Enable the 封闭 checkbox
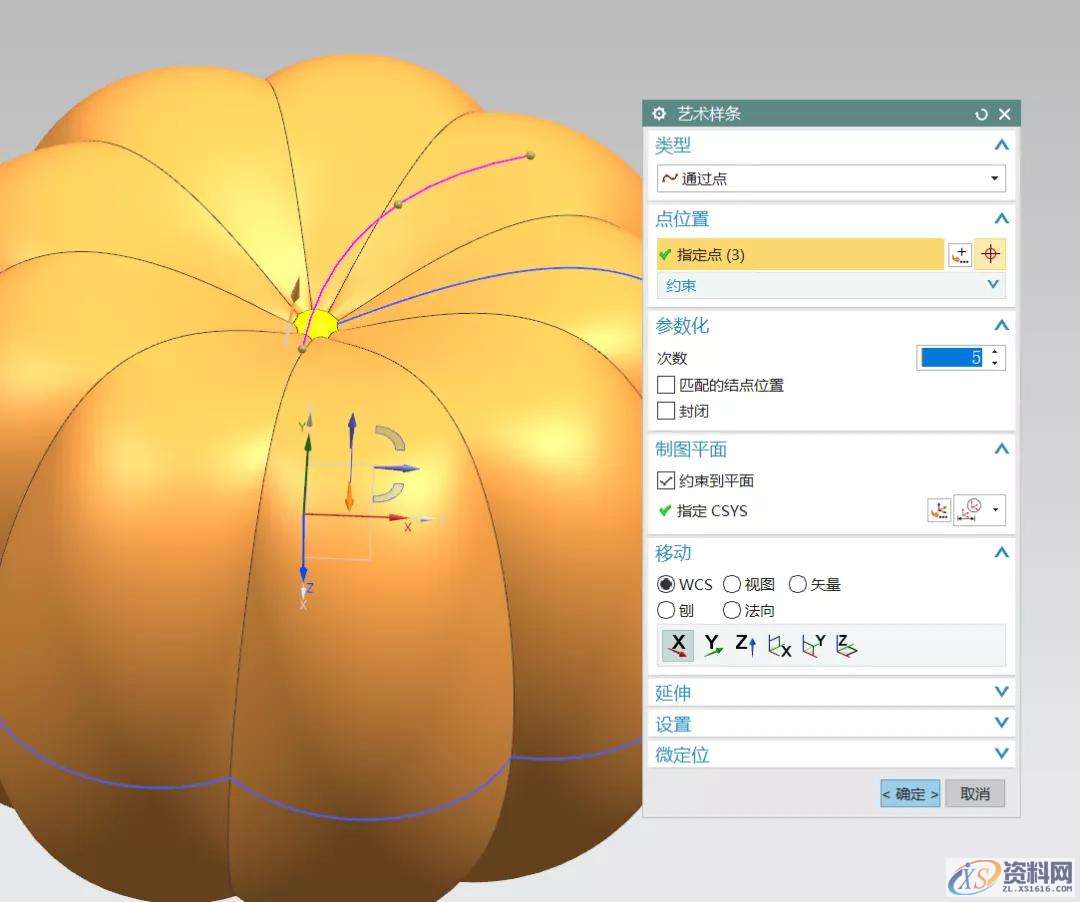 click(667, 410)
